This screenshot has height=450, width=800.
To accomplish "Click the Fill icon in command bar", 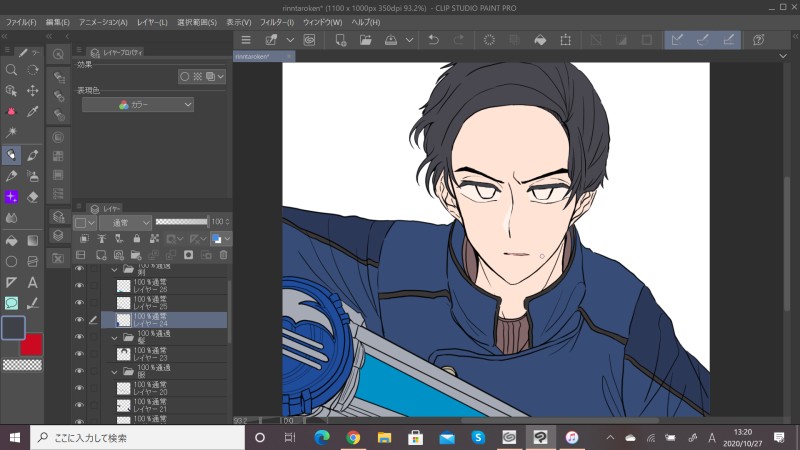I will (540, 40).
